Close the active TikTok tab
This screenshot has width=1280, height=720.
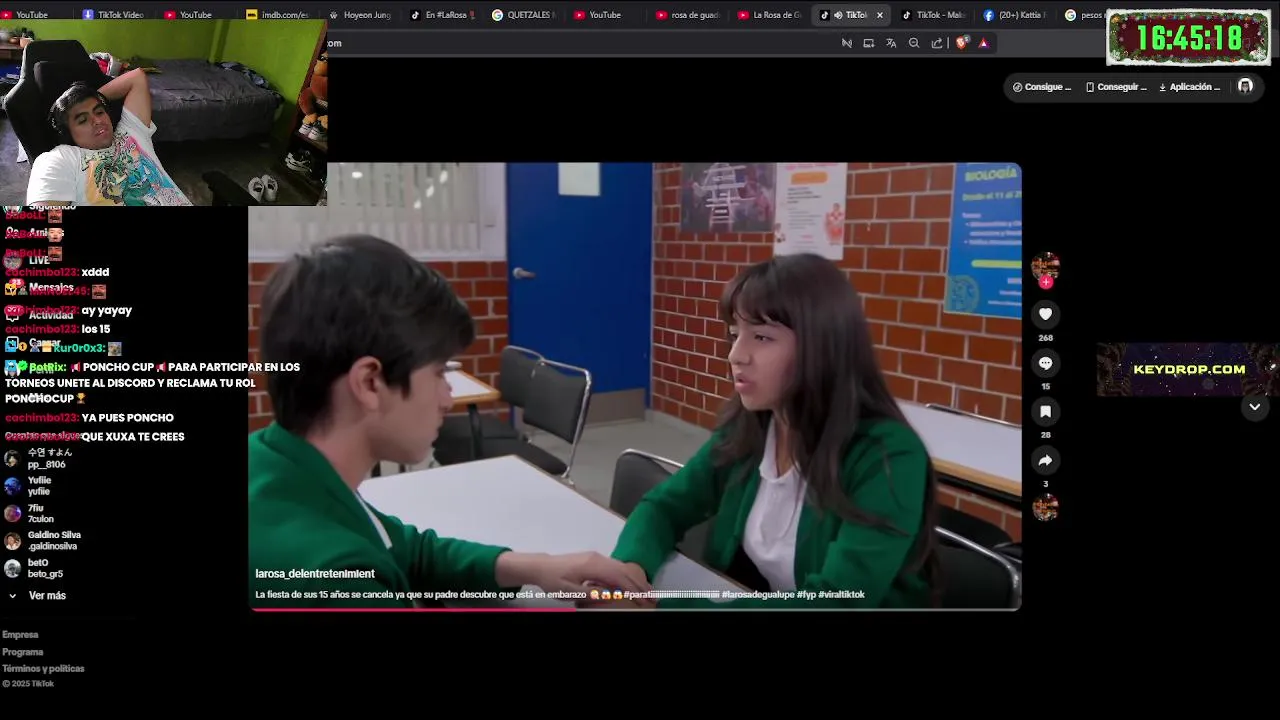tap(880, 15)
